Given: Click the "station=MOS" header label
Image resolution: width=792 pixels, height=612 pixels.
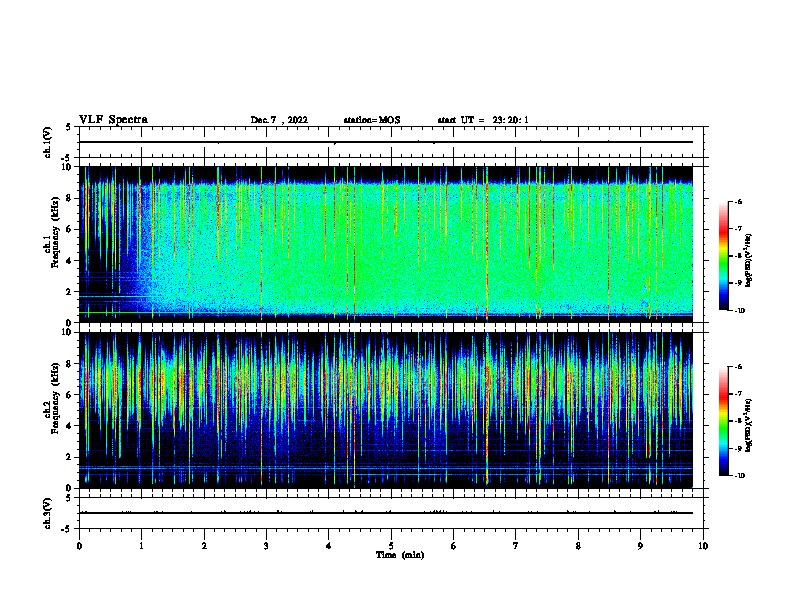Looking at the screenshot, I should click(372, 120).
